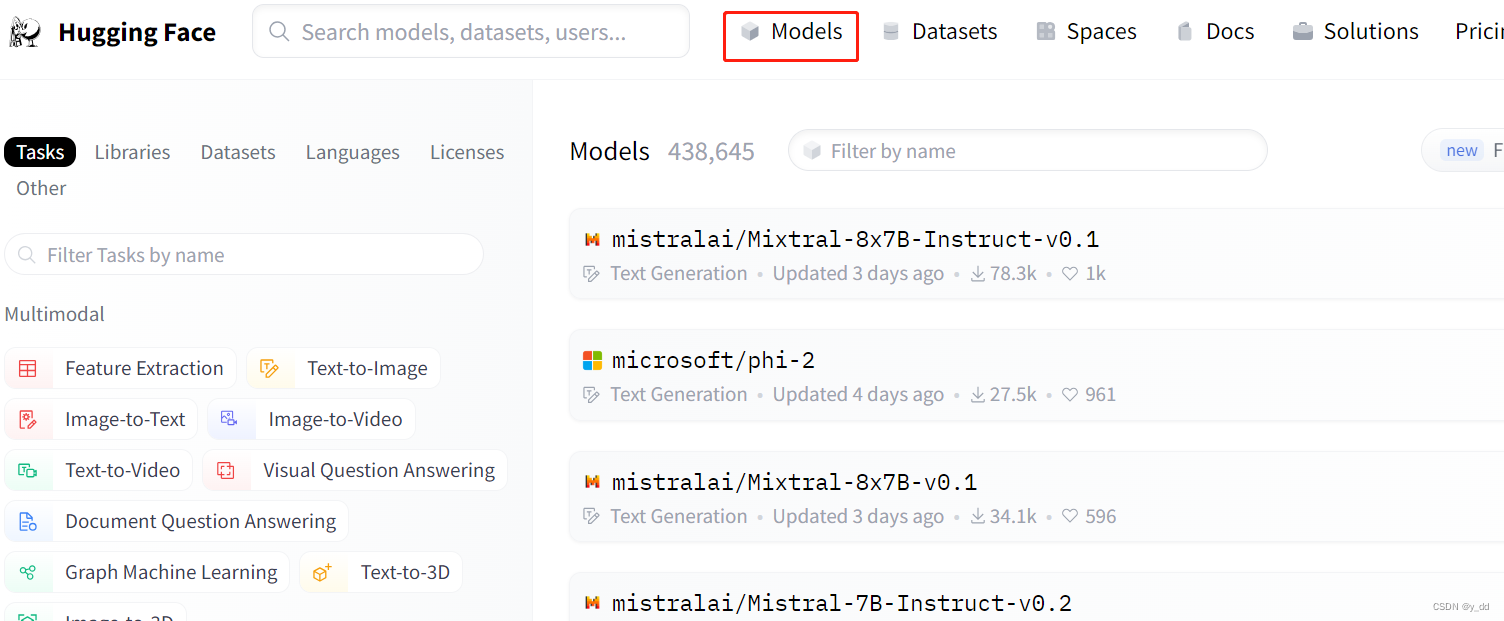Click the Hugging Face logo icon
This screenshot has height=621, width=1504.
pyautogui.click(x=25, y=32)
